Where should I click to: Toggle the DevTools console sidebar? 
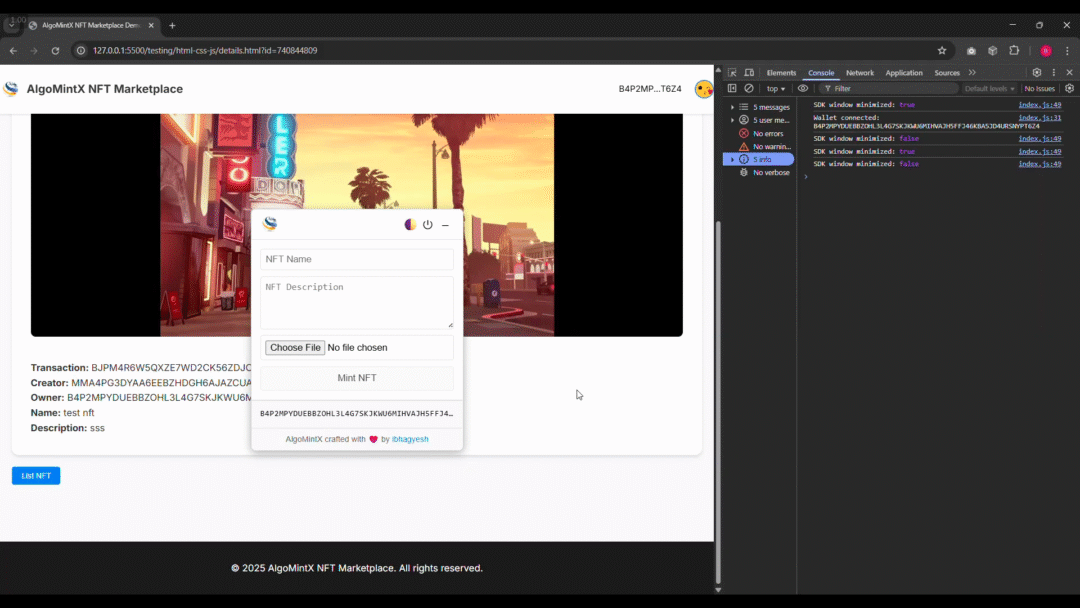(x=732, y=88)
